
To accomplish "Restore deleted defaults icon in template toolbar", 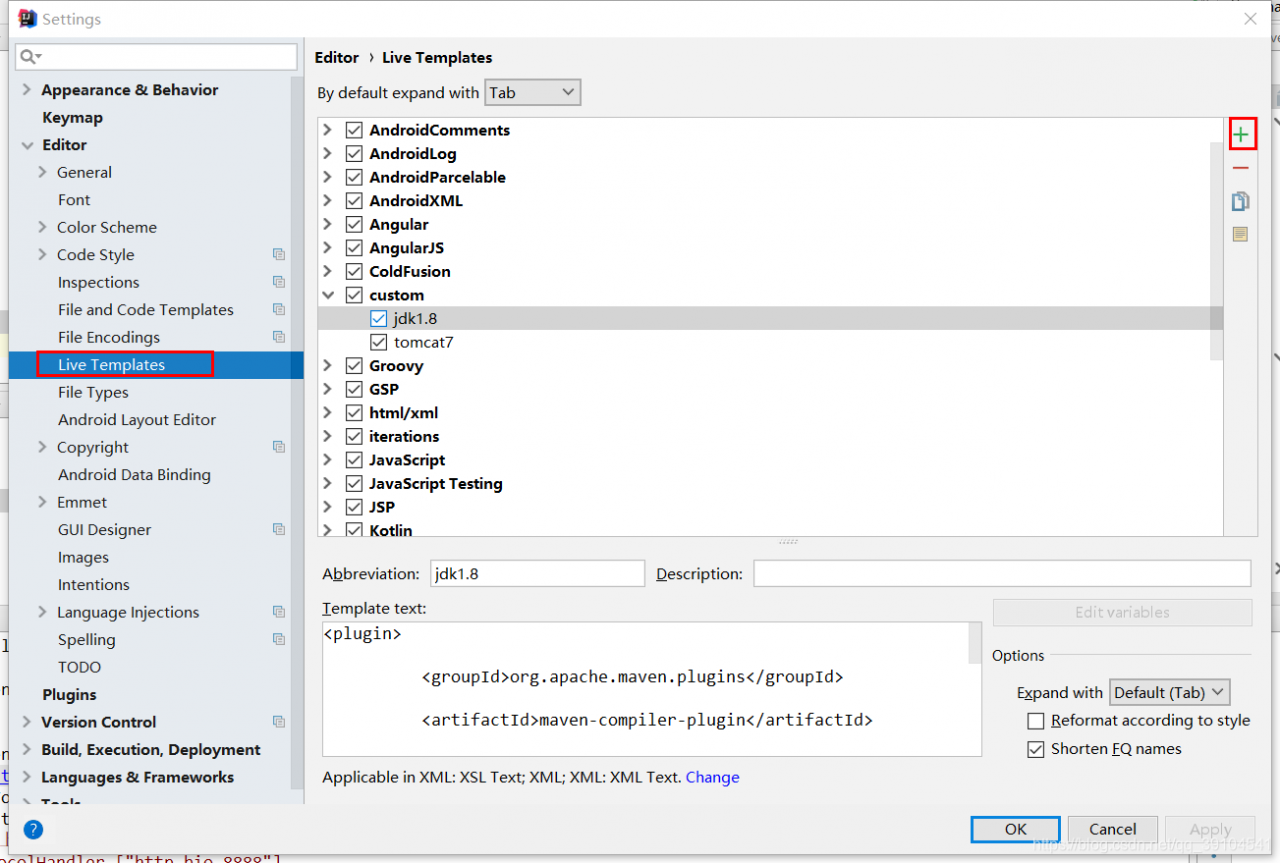I will click(x=1241, y=234).
